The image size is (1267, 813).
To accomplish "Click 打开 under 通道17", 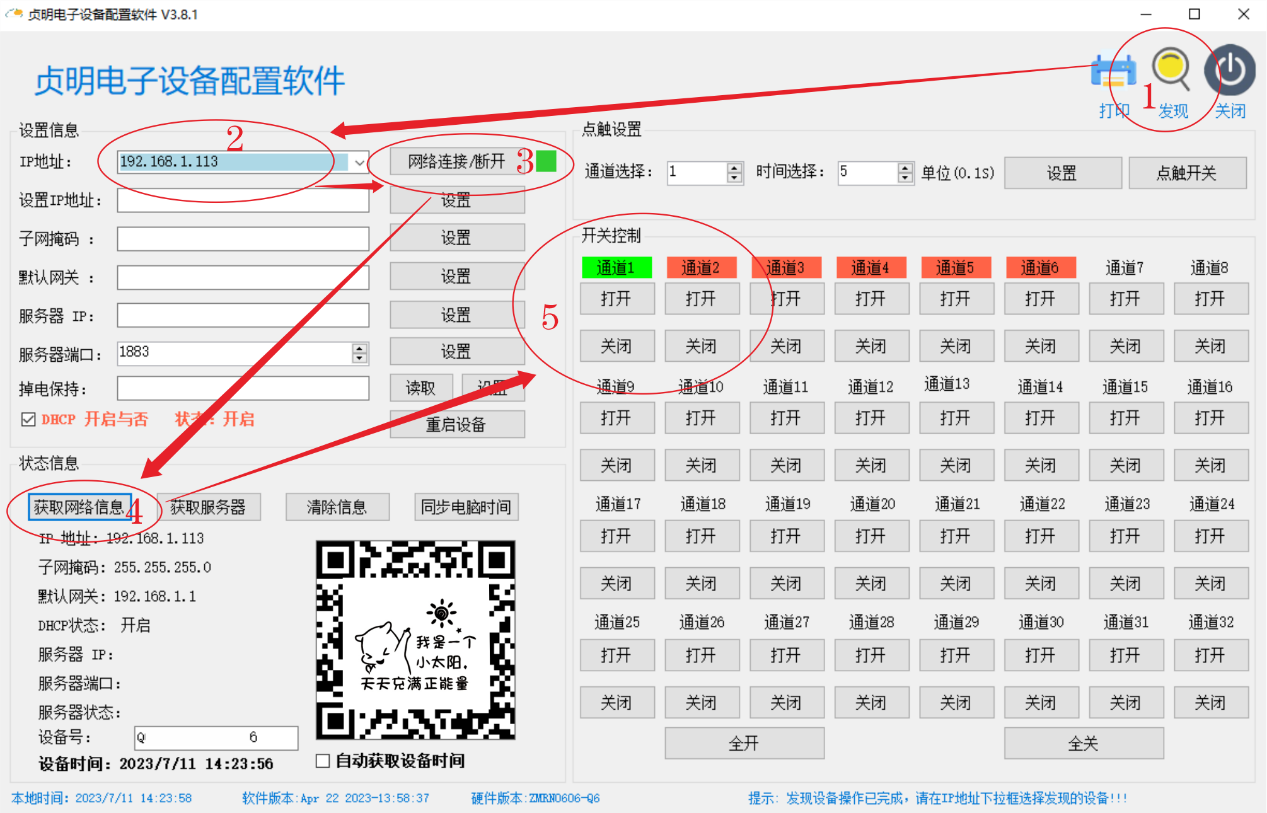I will (617, 536).
